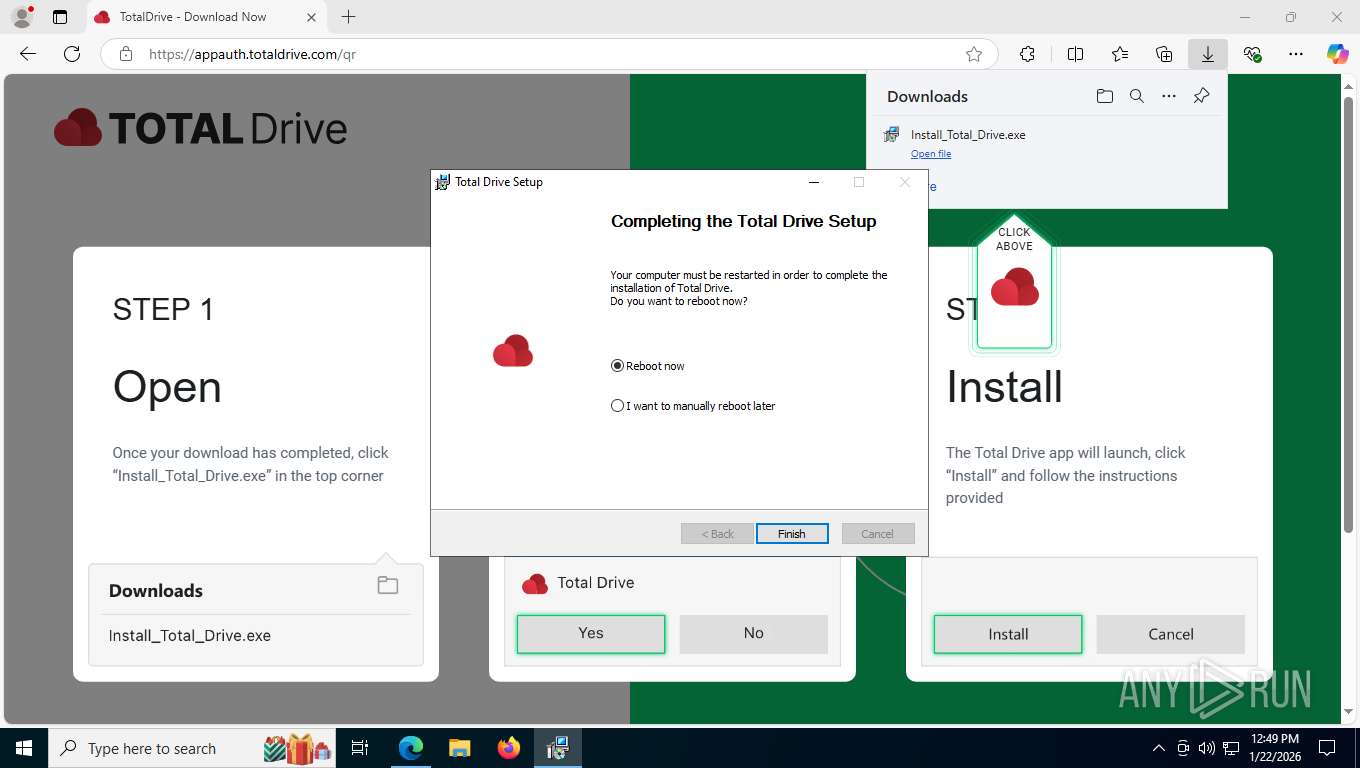Open the notification center
Screen dimensions: 1360x768
(1327, 748)
